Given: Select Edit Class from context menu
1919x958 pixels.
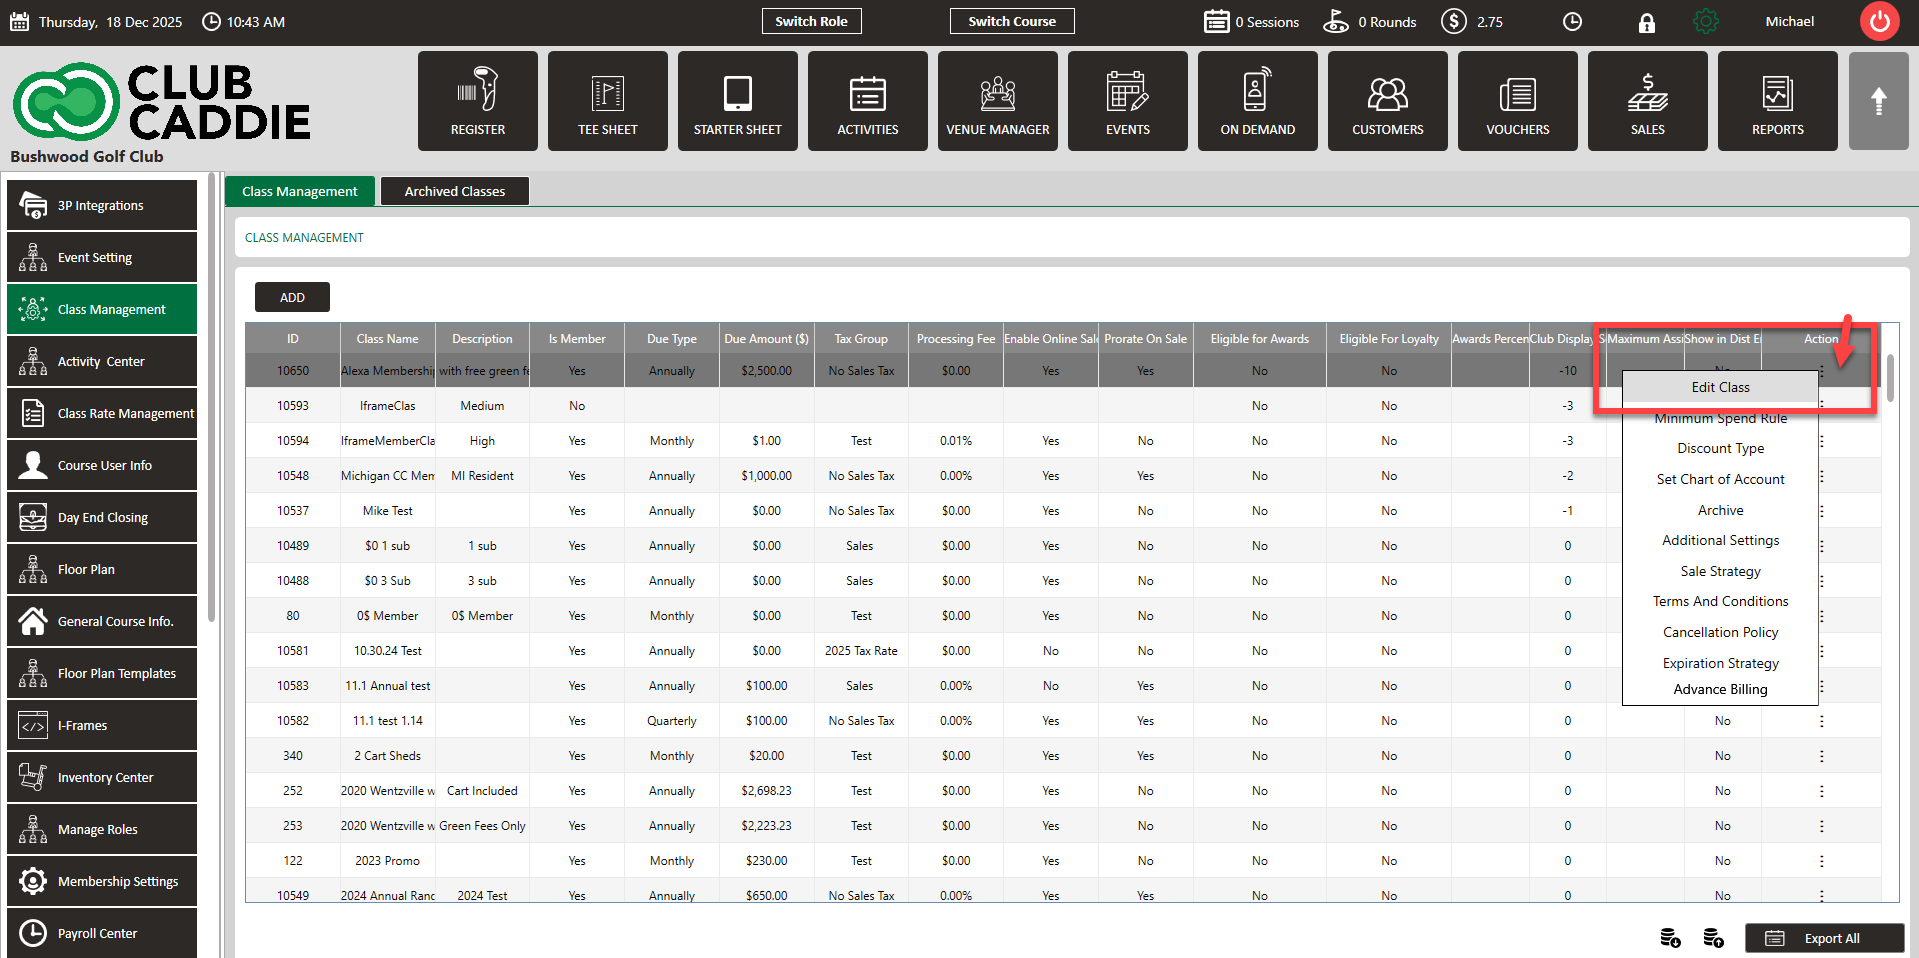Looking at the screenshot, I should click(x=1720, y=387).
